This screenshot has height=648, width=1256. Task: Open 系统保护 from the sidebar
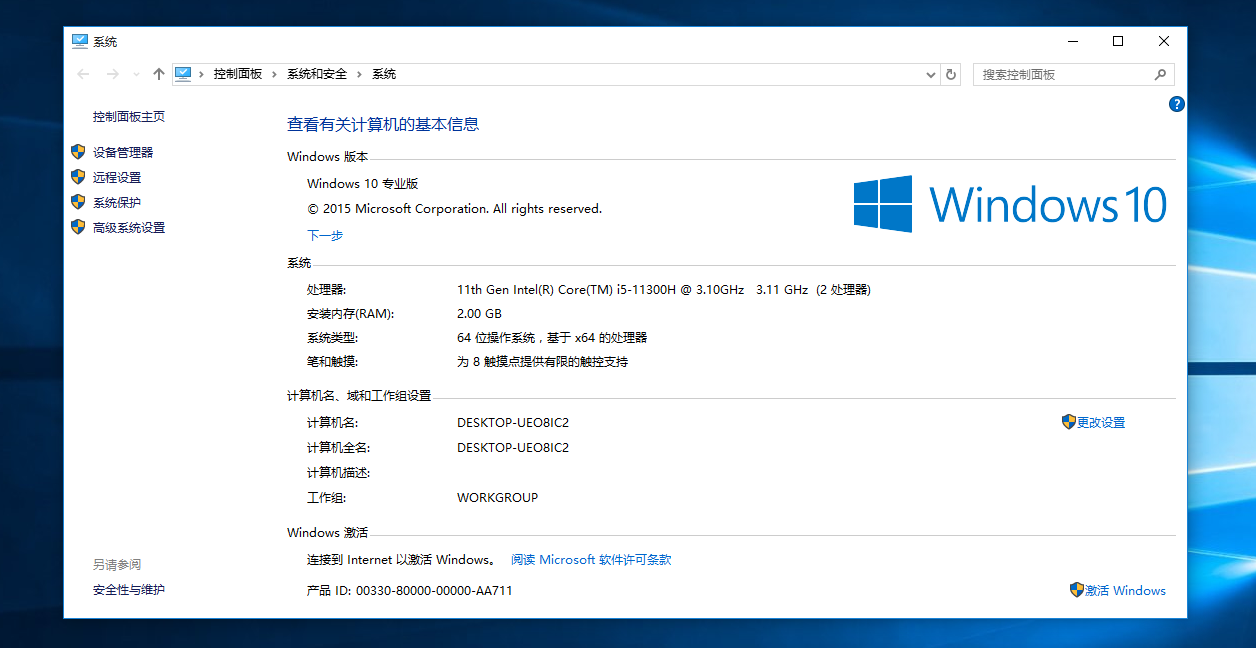coord(117,203)
